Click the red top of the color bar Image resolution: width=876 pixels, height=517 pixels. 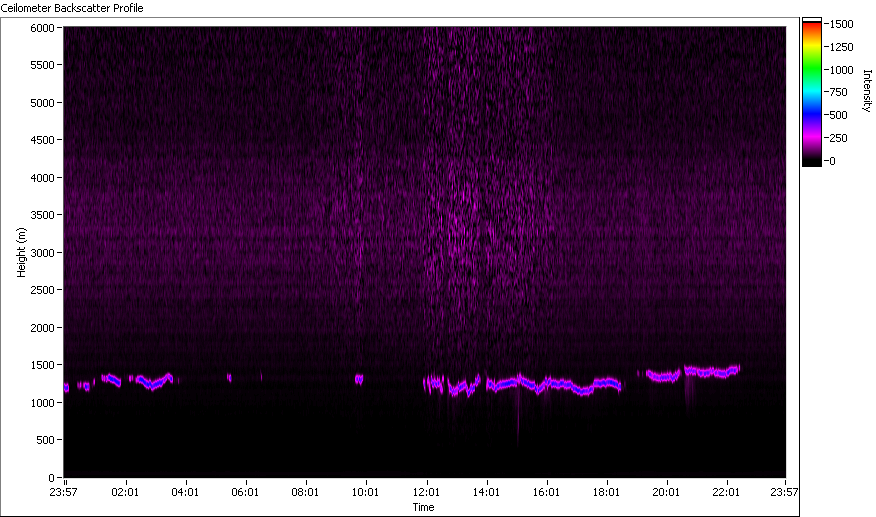click(x=812, y=27)
